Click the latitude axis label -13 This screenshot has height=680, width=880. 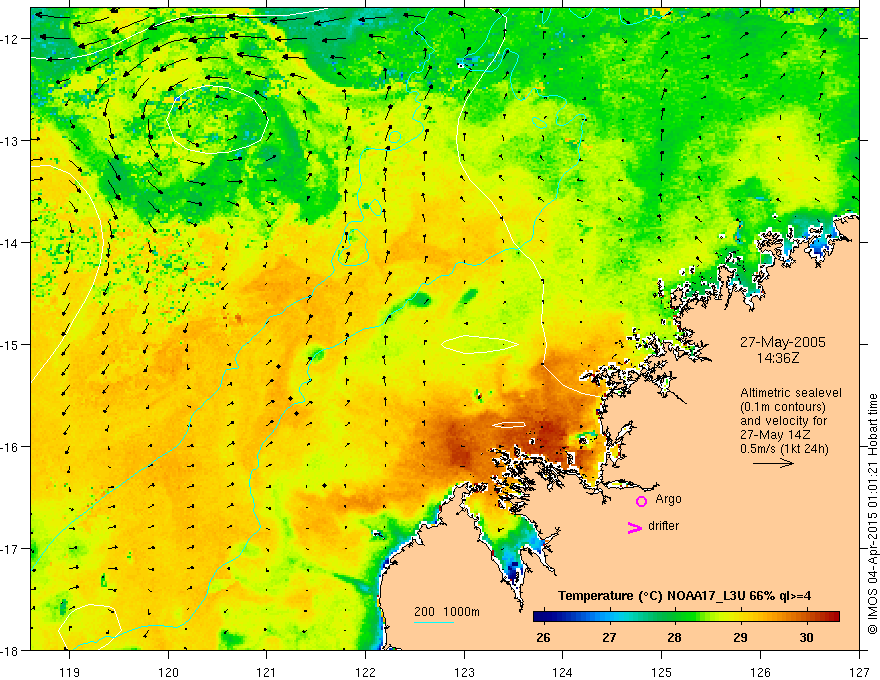(x=11, y=141)
